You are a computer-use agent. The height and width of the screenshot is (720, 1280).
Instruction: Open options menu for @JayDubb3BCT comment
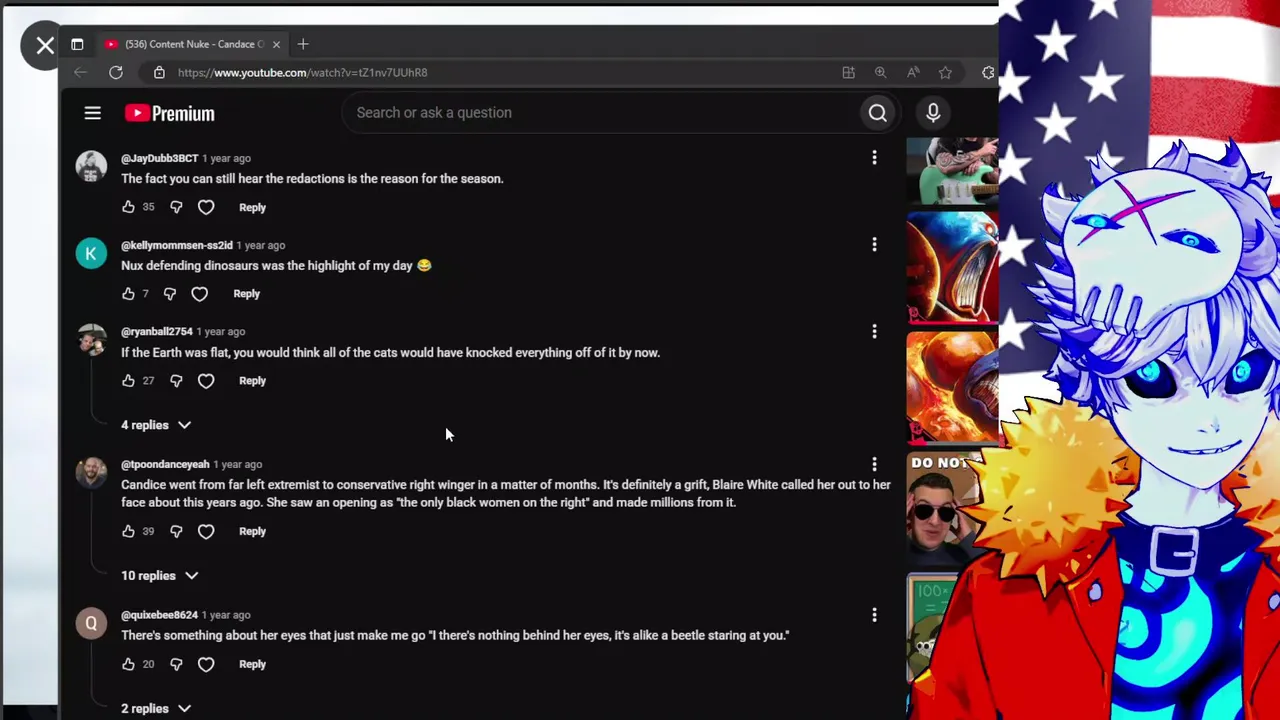874,158
